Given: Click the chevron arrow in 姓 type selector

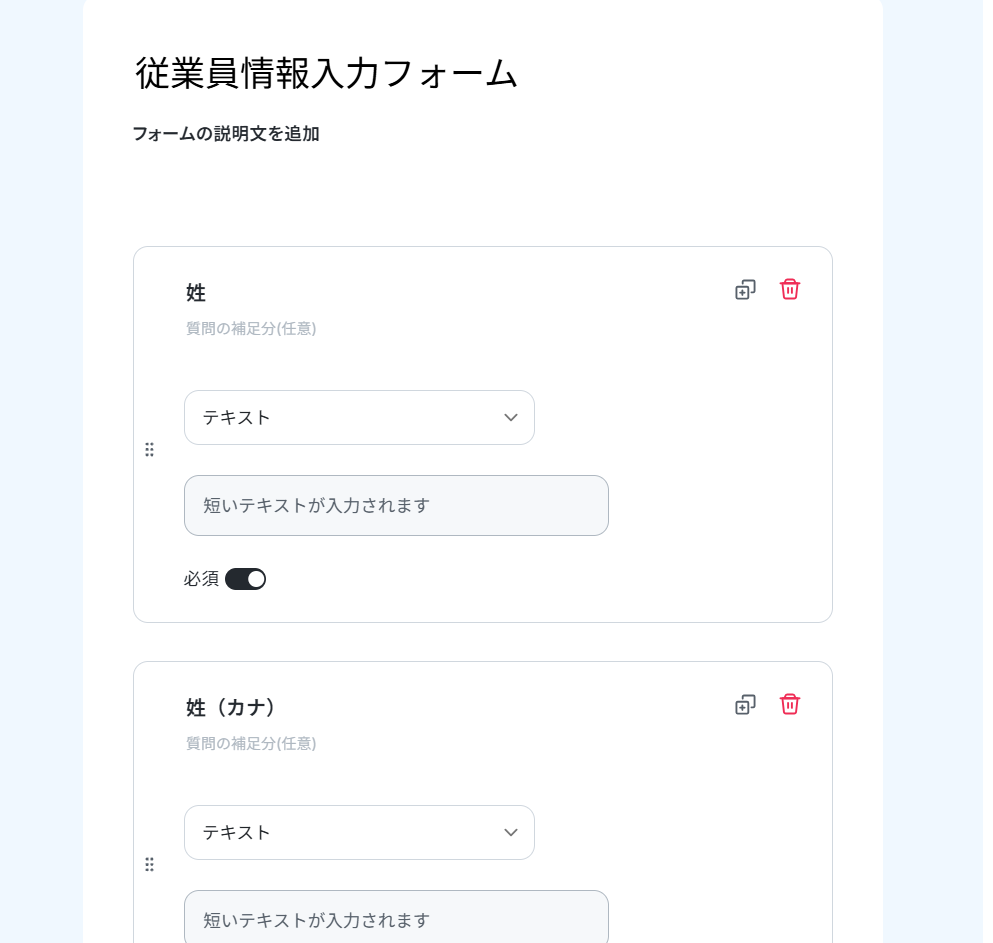Looking at the screenshot, I should click(510, 417).
